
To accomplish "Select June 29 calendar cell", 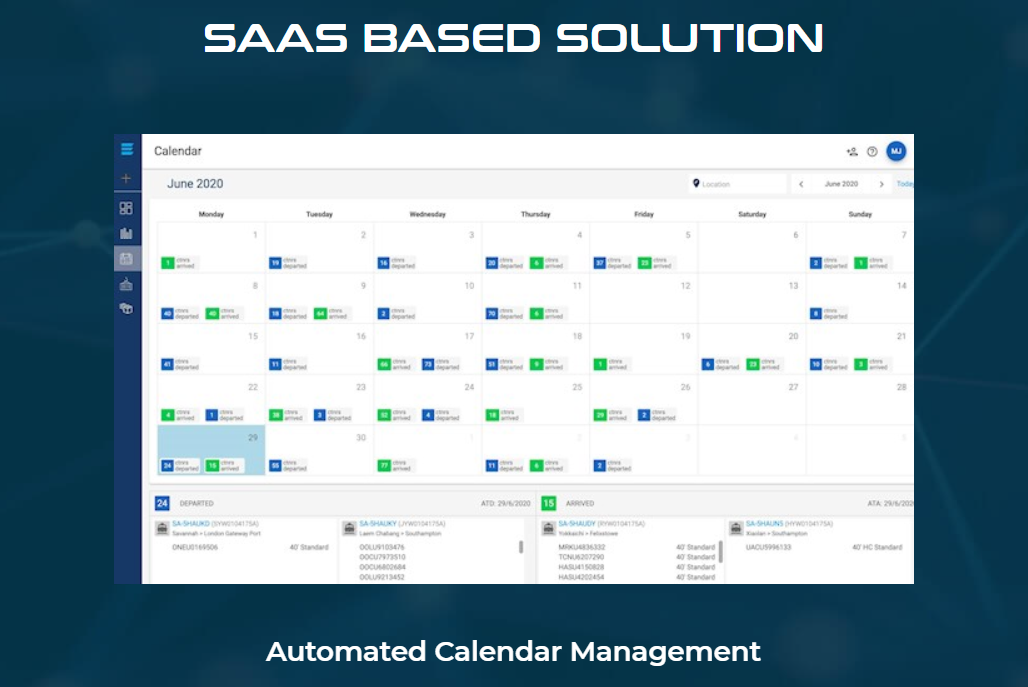I will pos(211,450).
